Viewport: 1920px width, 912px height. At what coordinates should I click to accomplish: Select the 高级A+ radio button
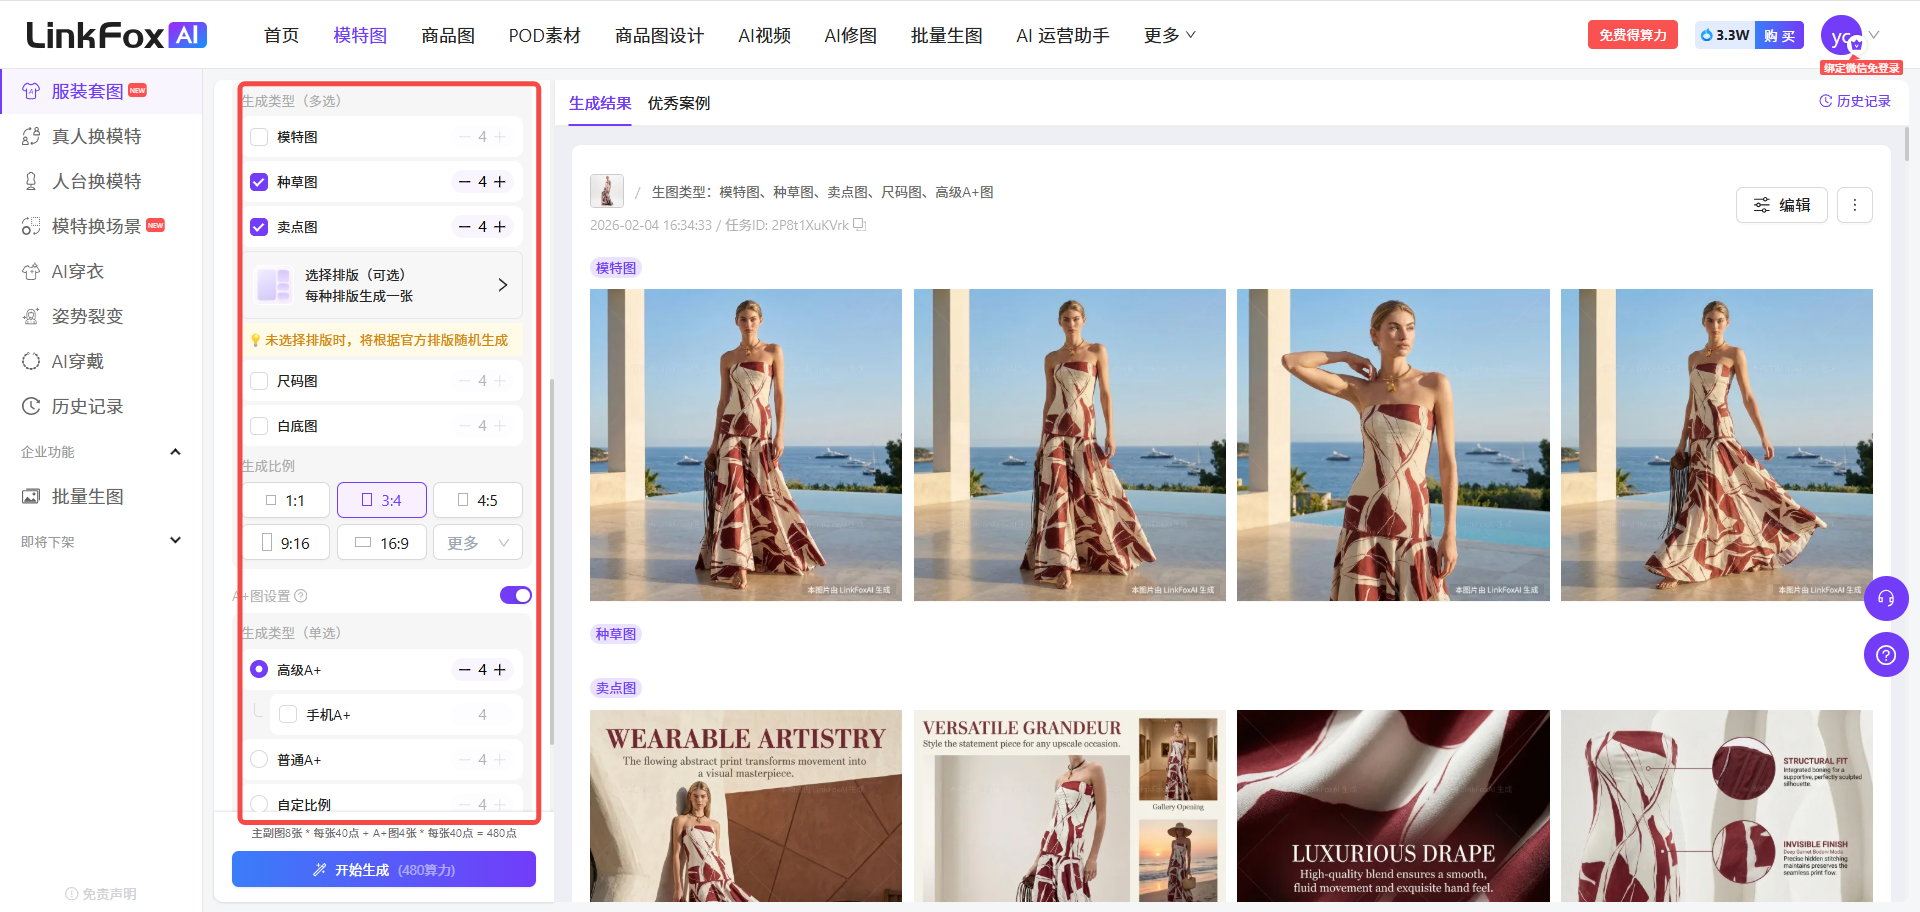pos(259,669)
